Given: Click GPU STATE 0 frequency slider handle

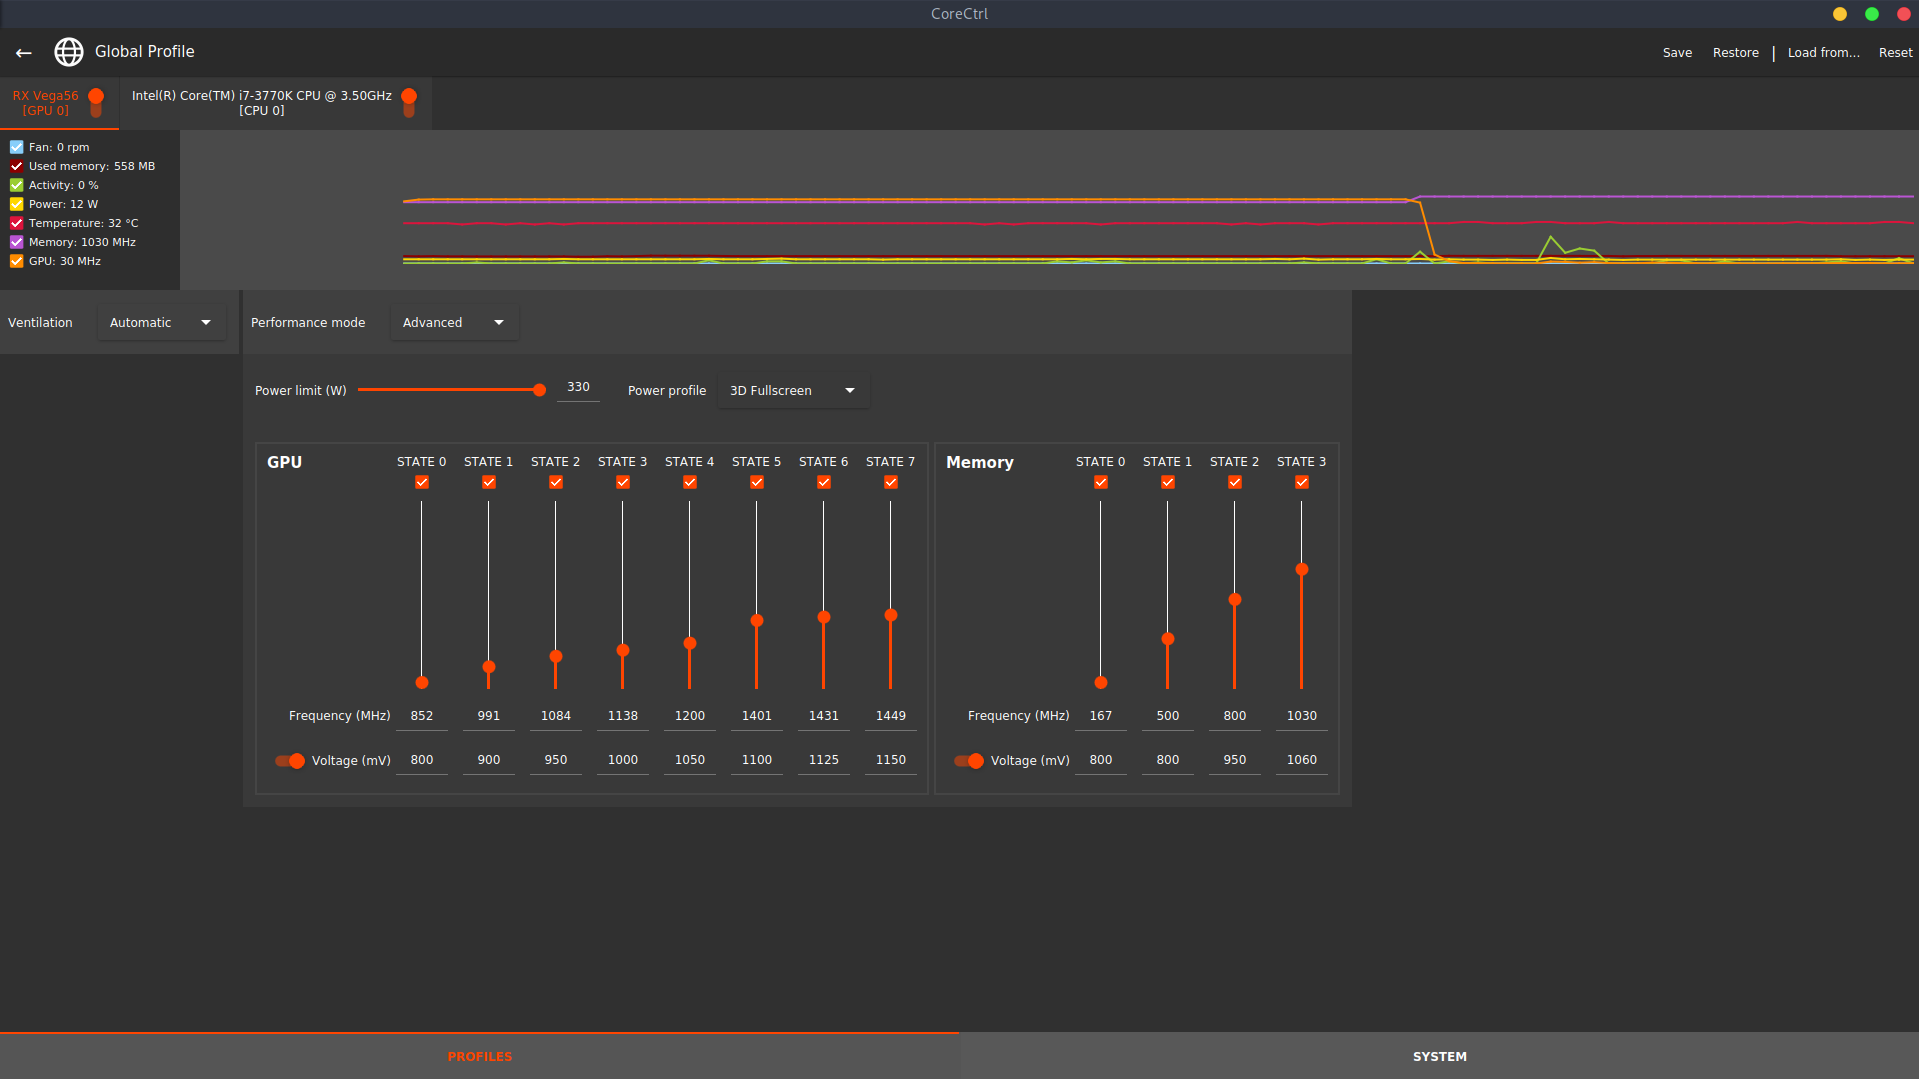Looking at the screenshot, I should pos(422,683).
